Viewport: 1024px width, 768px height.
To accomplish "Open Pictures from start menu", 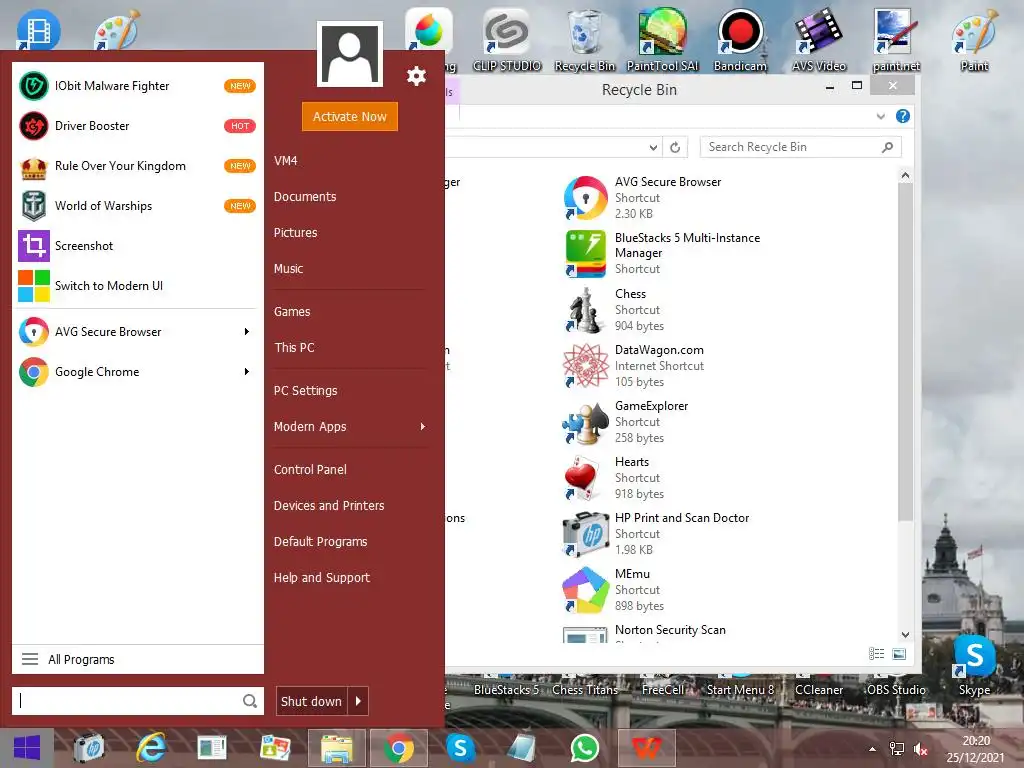I will pyautogui.click(x=295, y=232).
